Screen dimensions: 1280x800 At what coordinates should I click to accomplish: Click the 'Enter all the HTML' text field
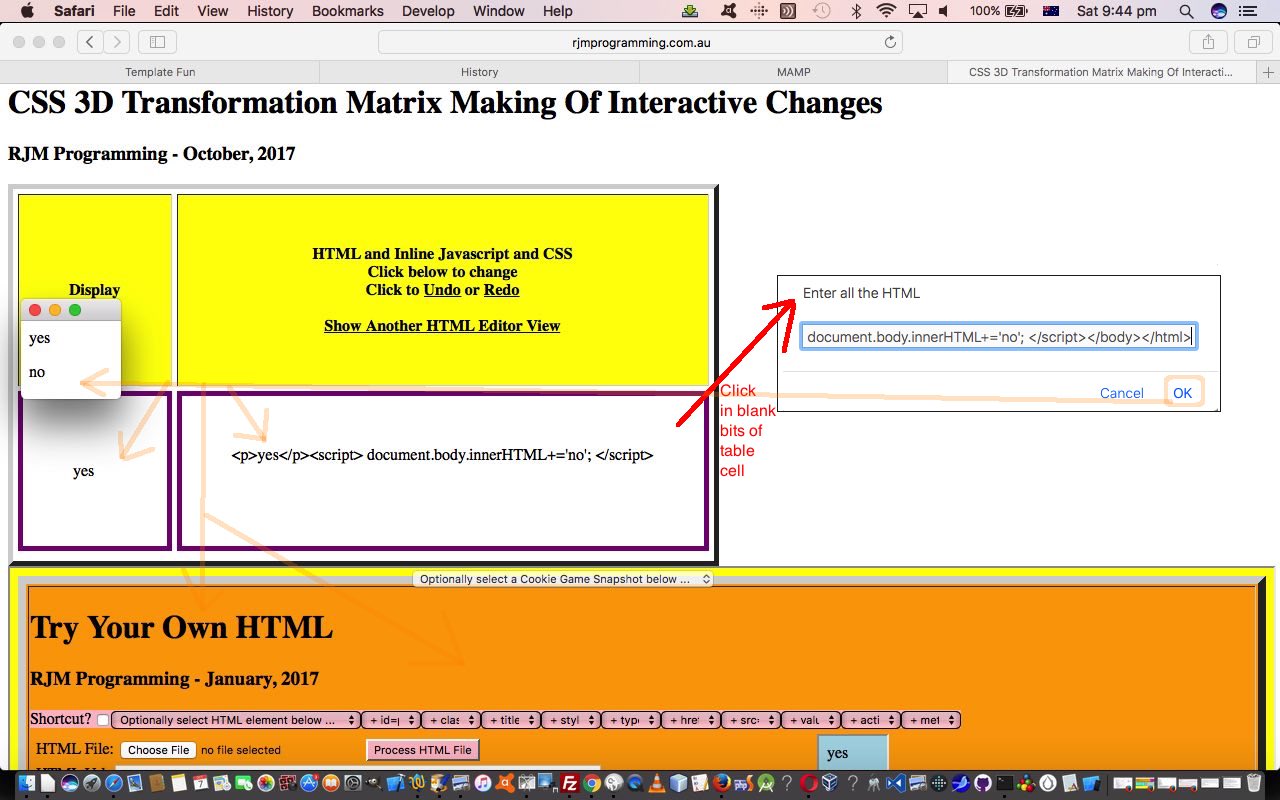(x=998, y=337)
